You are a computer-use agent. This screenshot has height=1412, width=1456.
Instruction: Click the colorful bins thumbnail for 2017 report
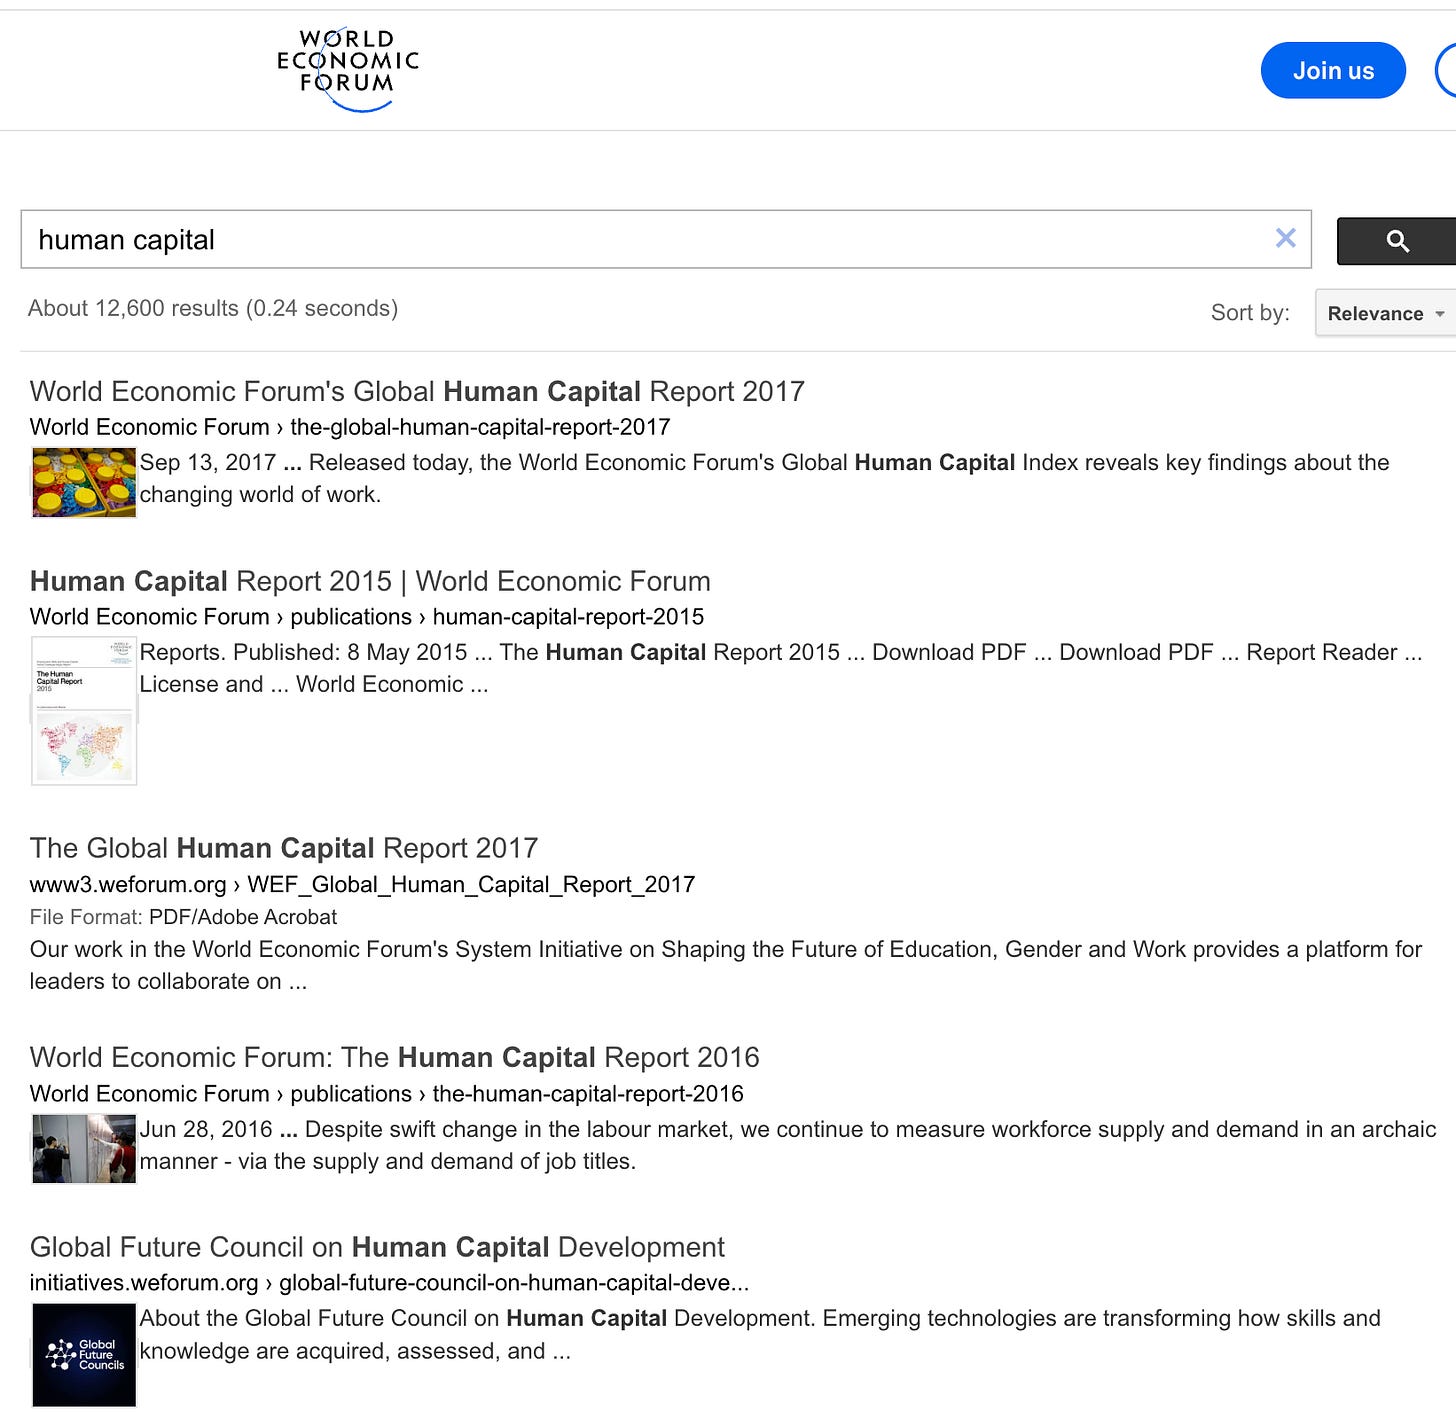click(x=84, y=482)
